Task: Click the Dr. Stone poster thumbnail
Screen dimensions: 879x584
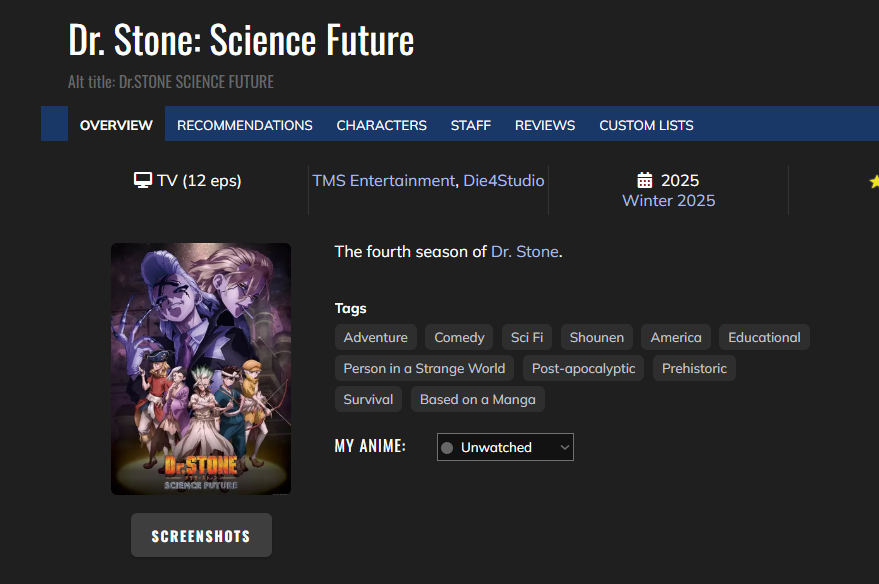Action: click(x=201, y=368)
